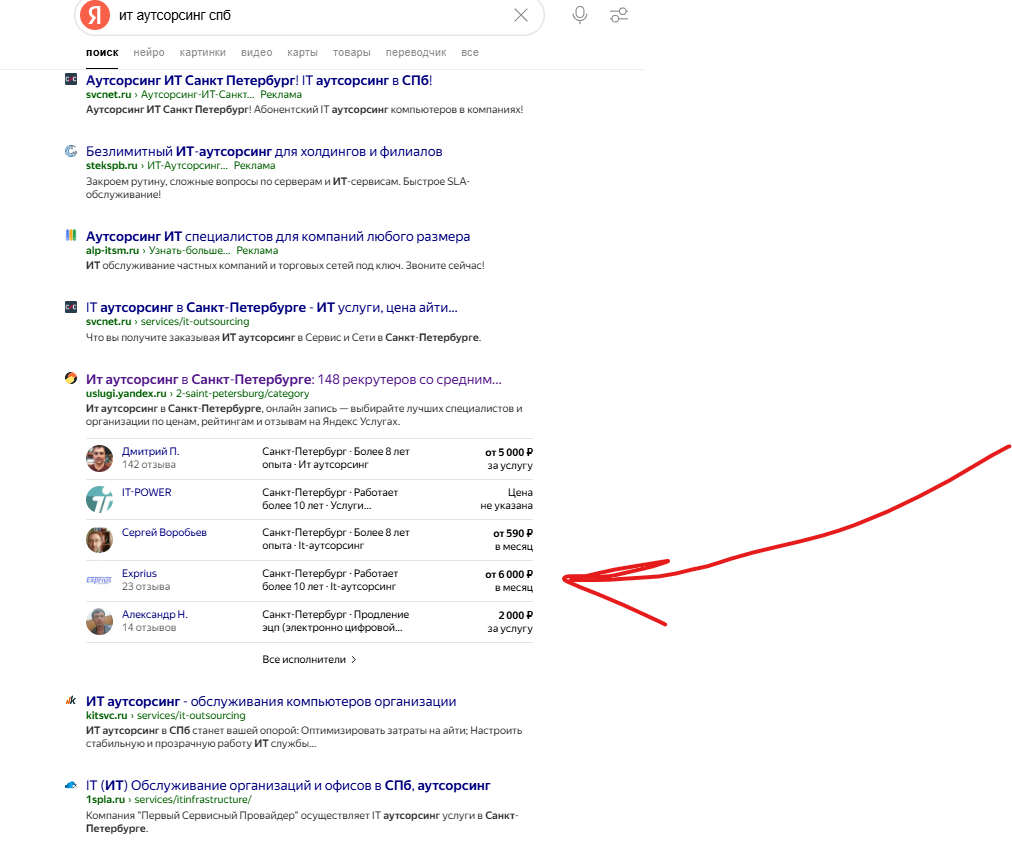
Task: Click 1spla.ru domain link
Action: coord(105,799)
